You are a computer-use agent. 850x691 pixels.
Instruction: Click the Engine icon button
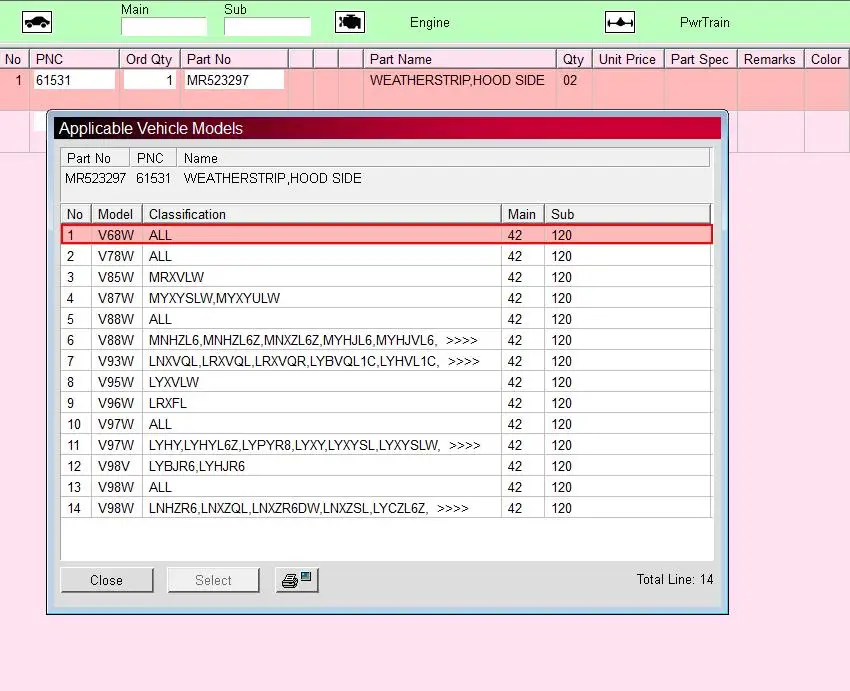coord(350,22)
